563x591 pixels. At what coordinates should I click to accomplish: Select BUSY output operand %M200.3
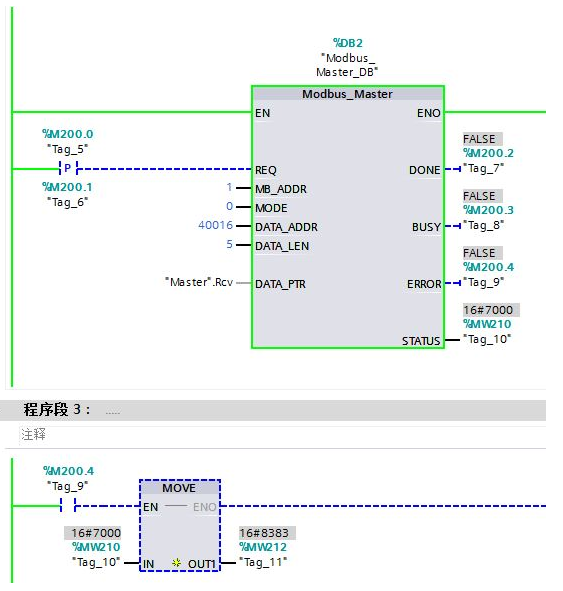click(488, 210)
